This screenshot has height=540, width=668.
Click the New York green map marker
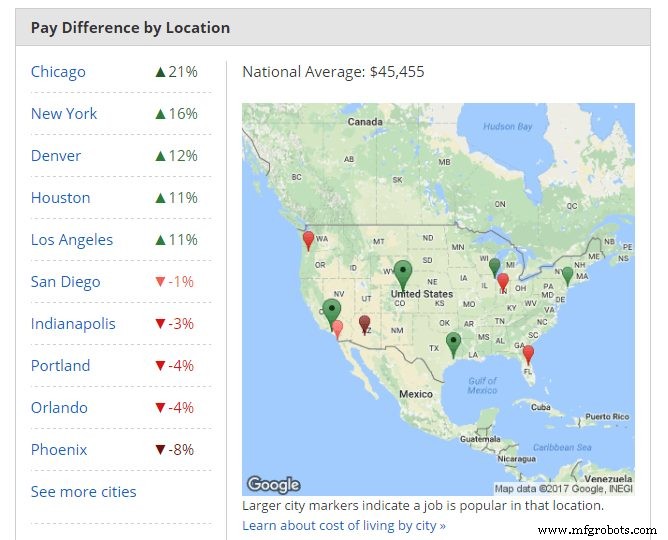pyautogui.click(x=567, y=275)
